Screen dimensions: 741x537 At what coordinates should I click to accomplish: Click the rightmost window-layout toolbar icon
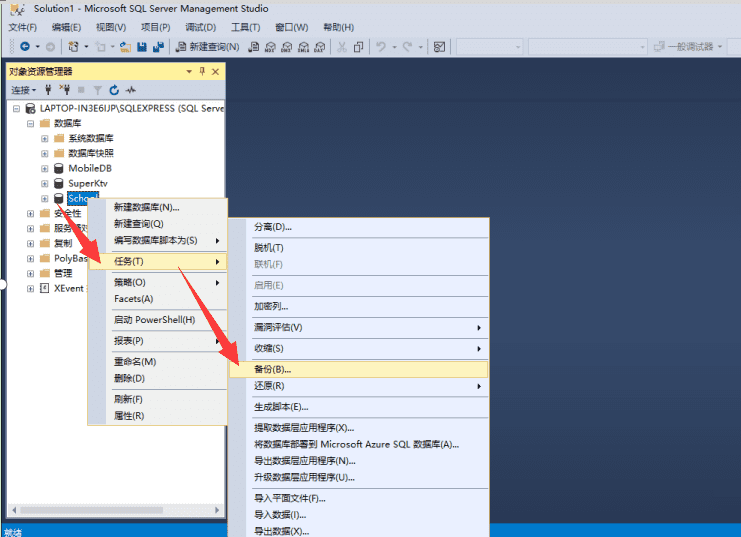pyautogui.click(x=439, y=46)
